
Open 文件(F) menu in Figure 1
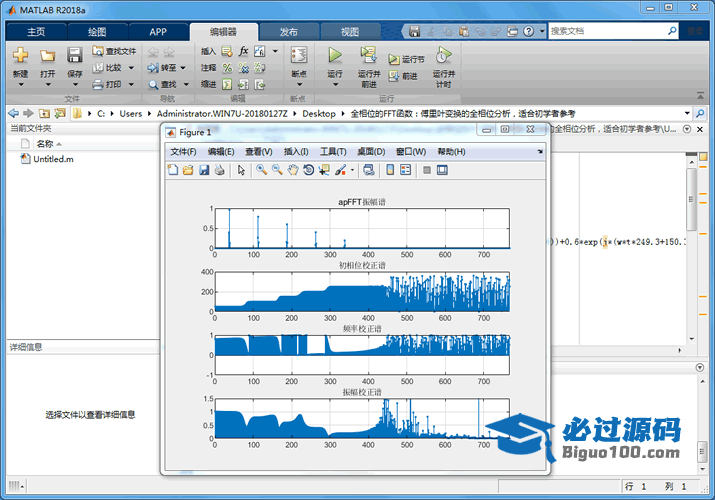183,152
